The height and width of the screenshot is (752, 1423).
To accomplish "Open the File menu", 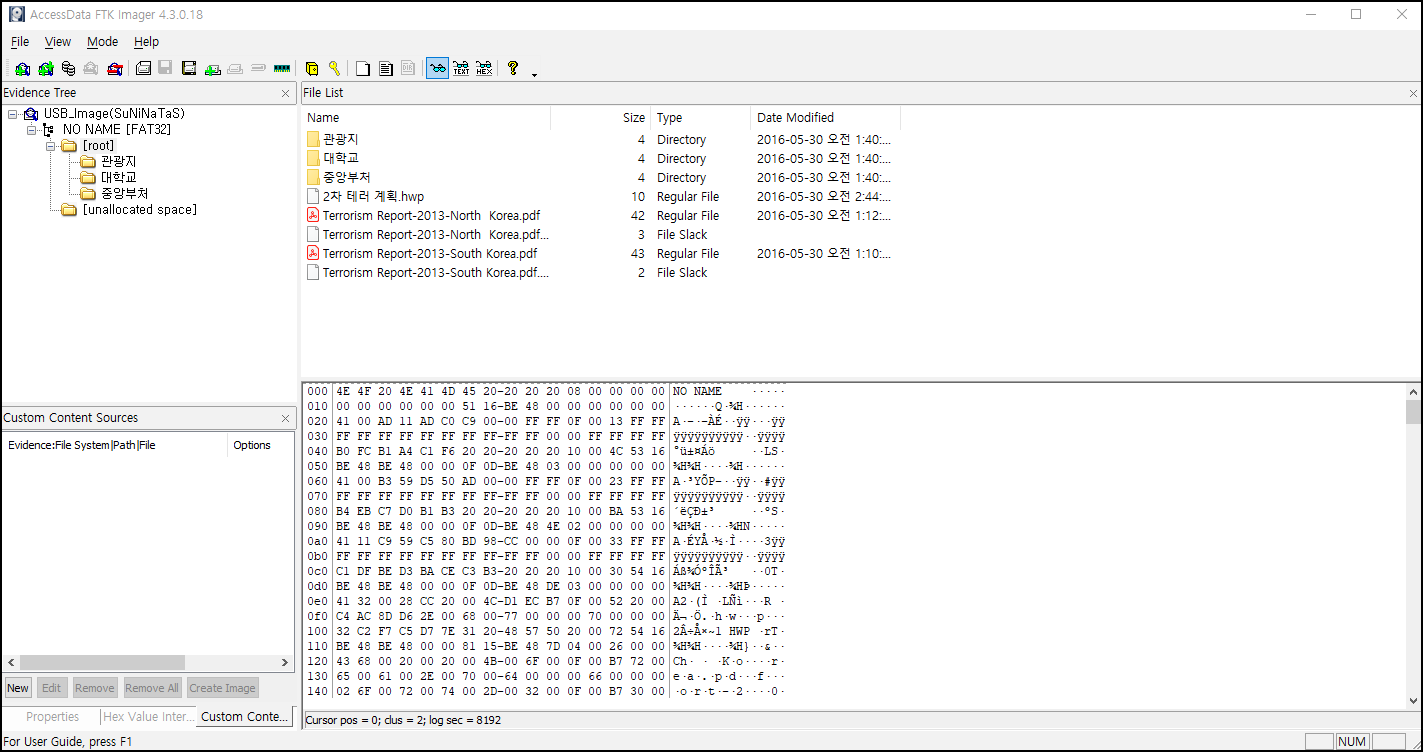I will 20,42.
